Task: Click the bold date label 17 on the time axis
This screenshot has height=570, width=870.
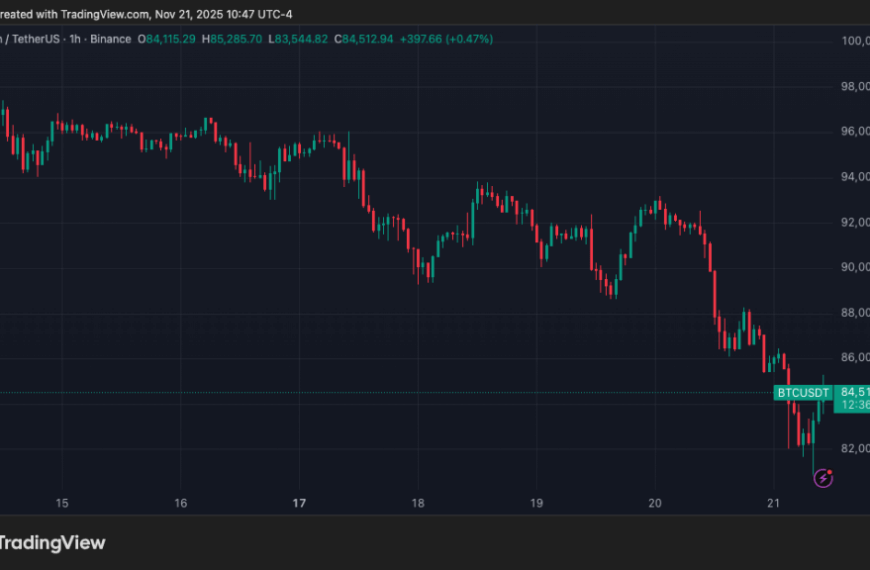Action: (299, 503)
